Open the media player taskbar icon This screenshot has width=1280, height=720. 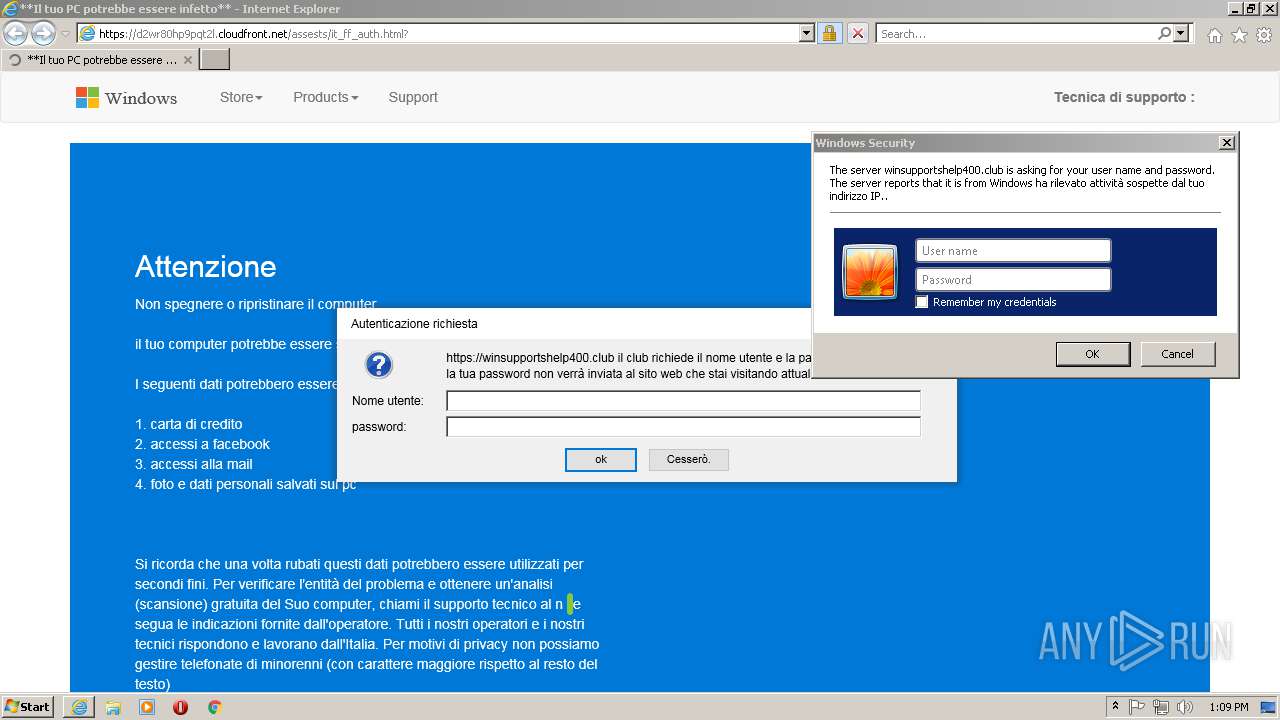(147, 707)
